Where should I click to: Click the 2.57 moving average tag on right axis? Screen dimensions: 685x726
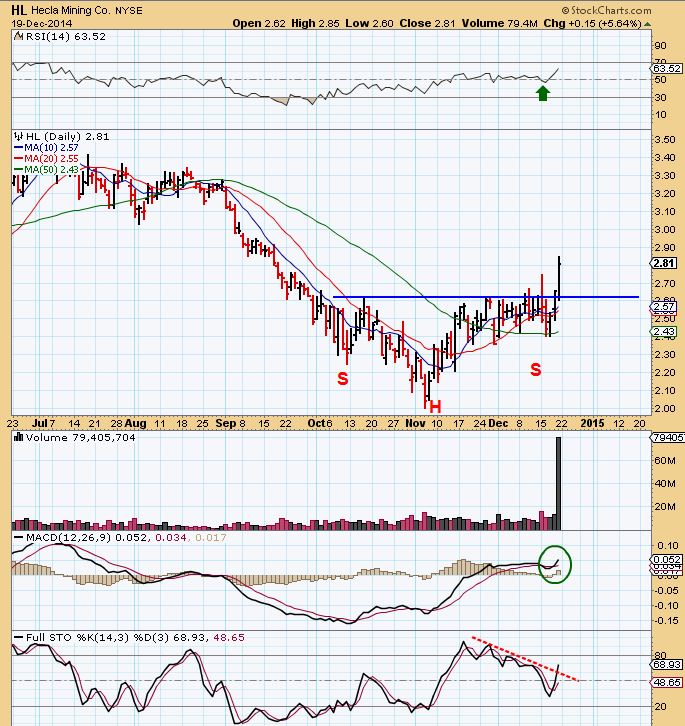pyautogui.click(x=664, y=307)
